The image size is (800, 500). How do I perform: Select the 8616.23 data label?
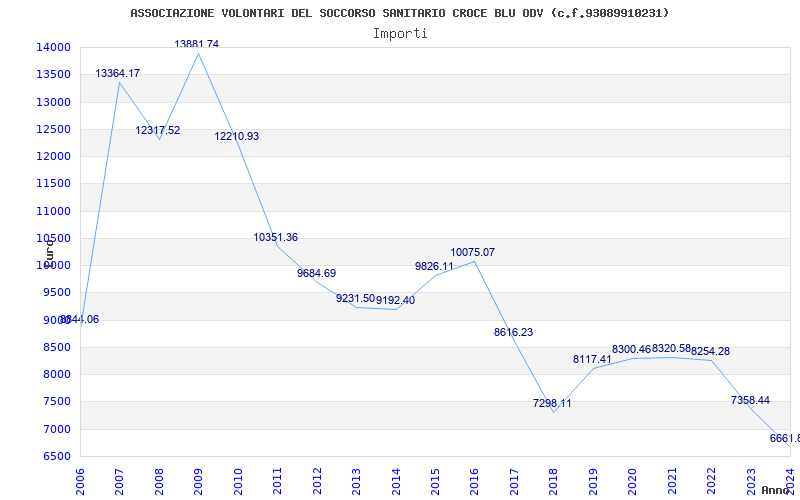[x=513, y=333]
